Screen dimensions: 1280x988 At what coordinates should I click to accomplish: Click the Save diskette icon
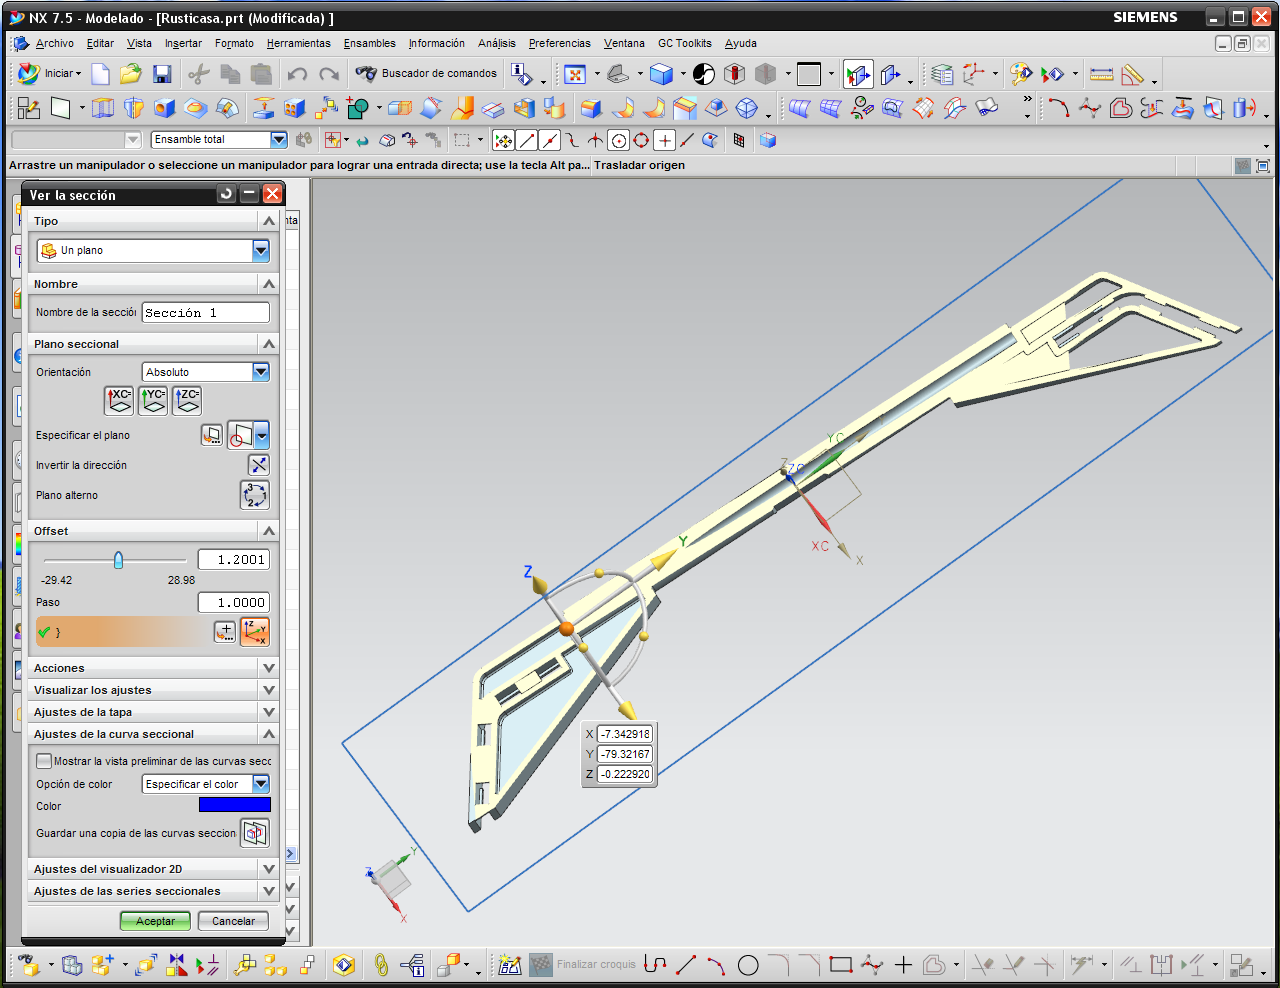click(x=162, y=74)
